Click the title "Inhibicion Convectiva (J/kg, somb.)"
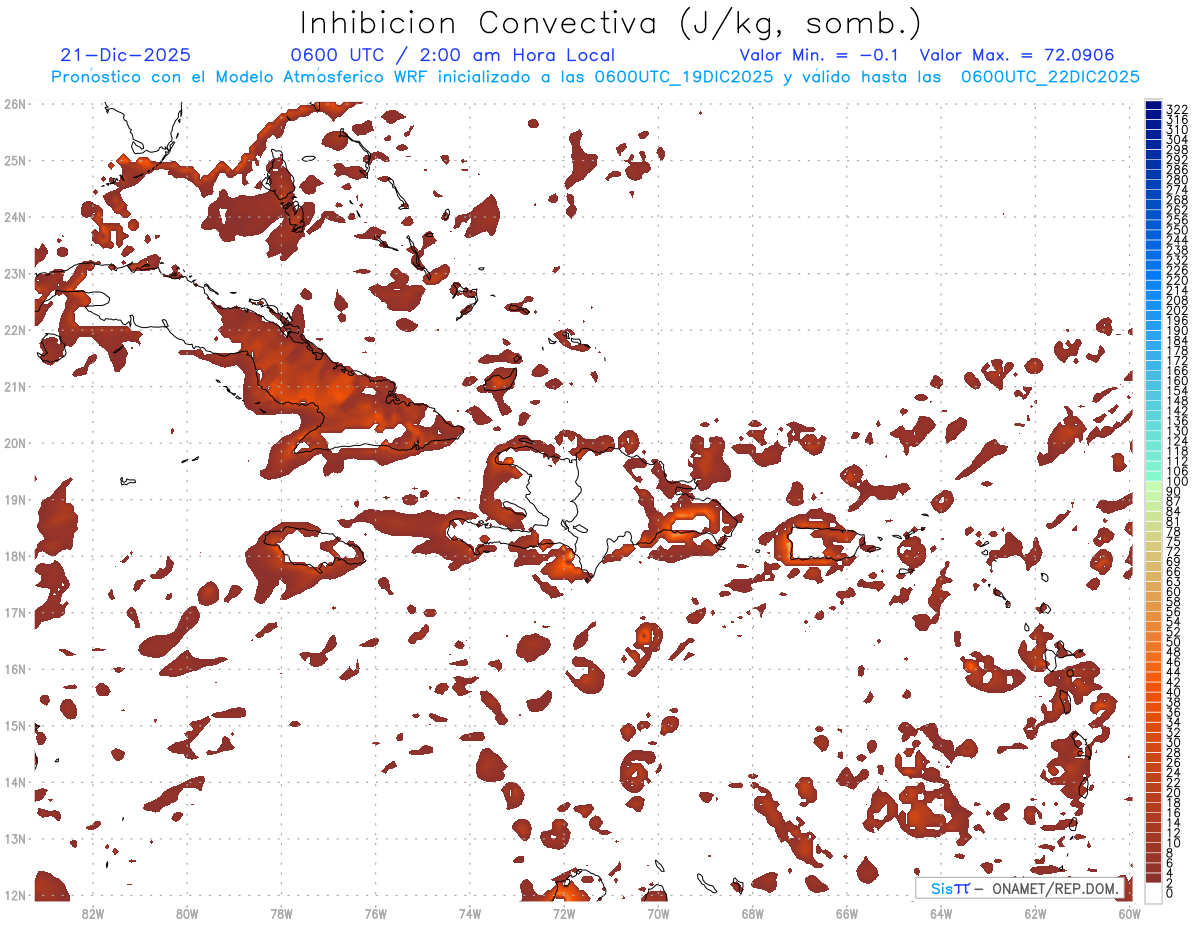 pyautogui.click(x=611, y=24)
